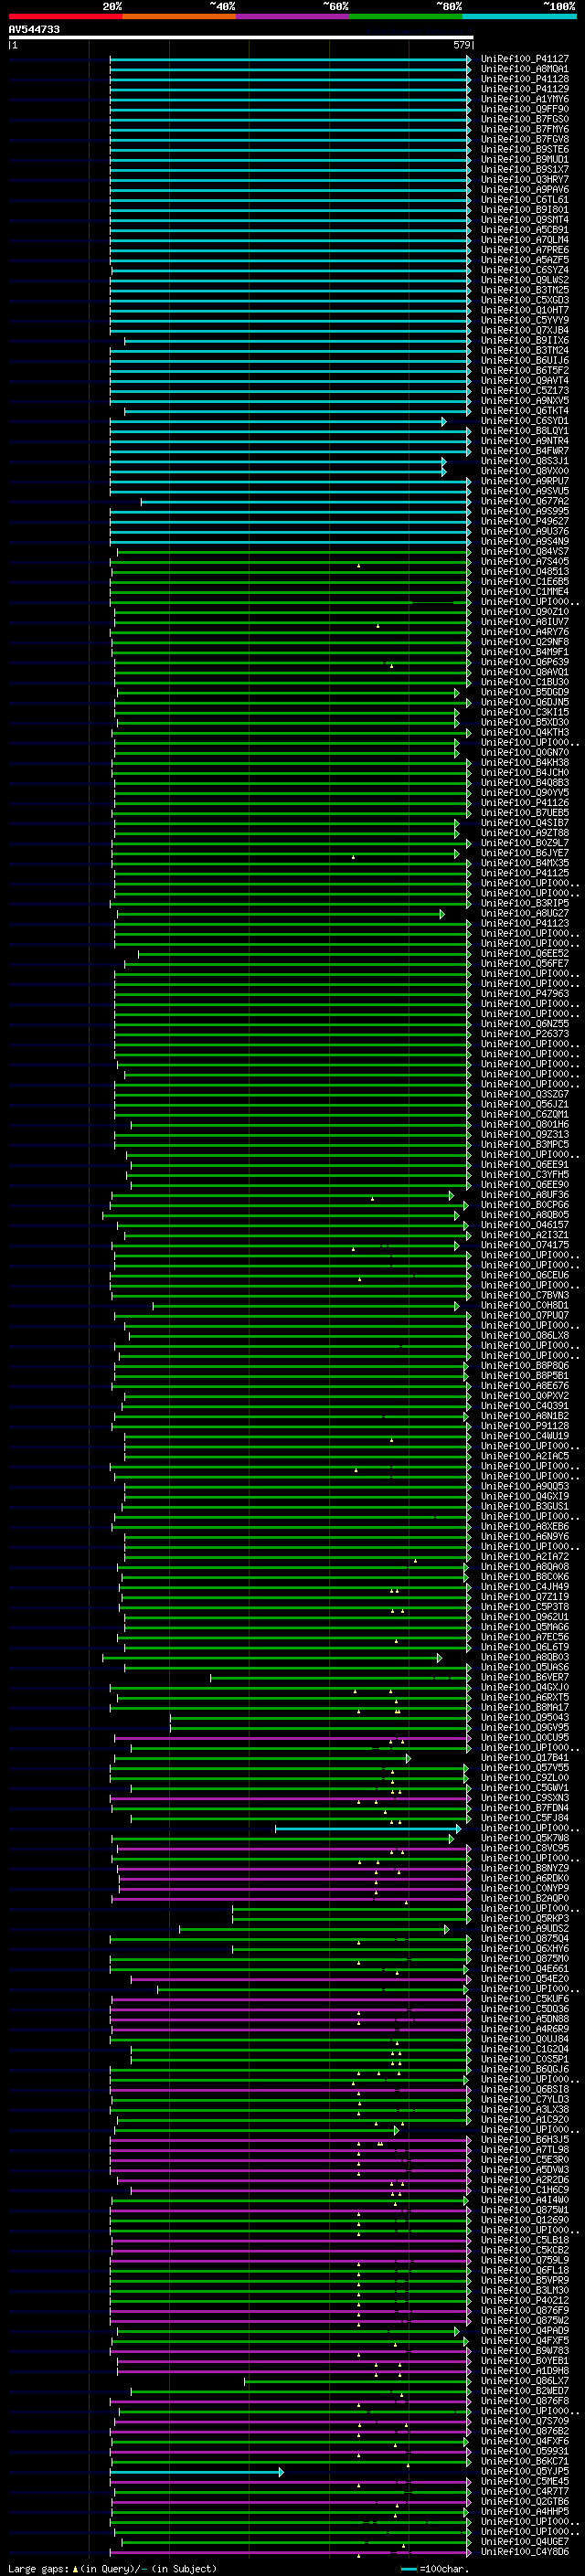Select hit label UniRef100_C1E6B5
585x2576 pixels.
click(525, 581)
